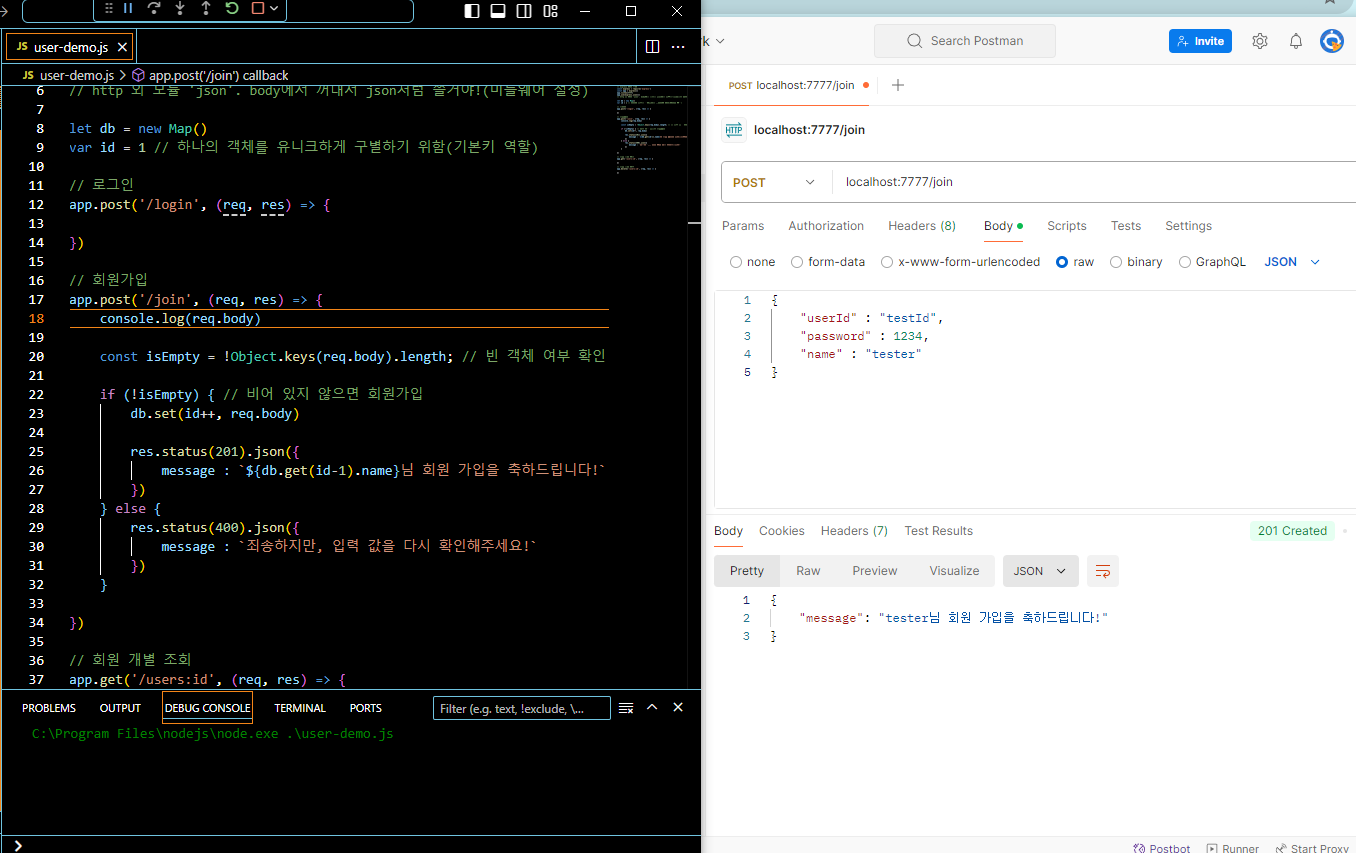Select the form-data body type radio
Image resolution: width=1356 pixels, height=853 pixels.
click(797, 262)
